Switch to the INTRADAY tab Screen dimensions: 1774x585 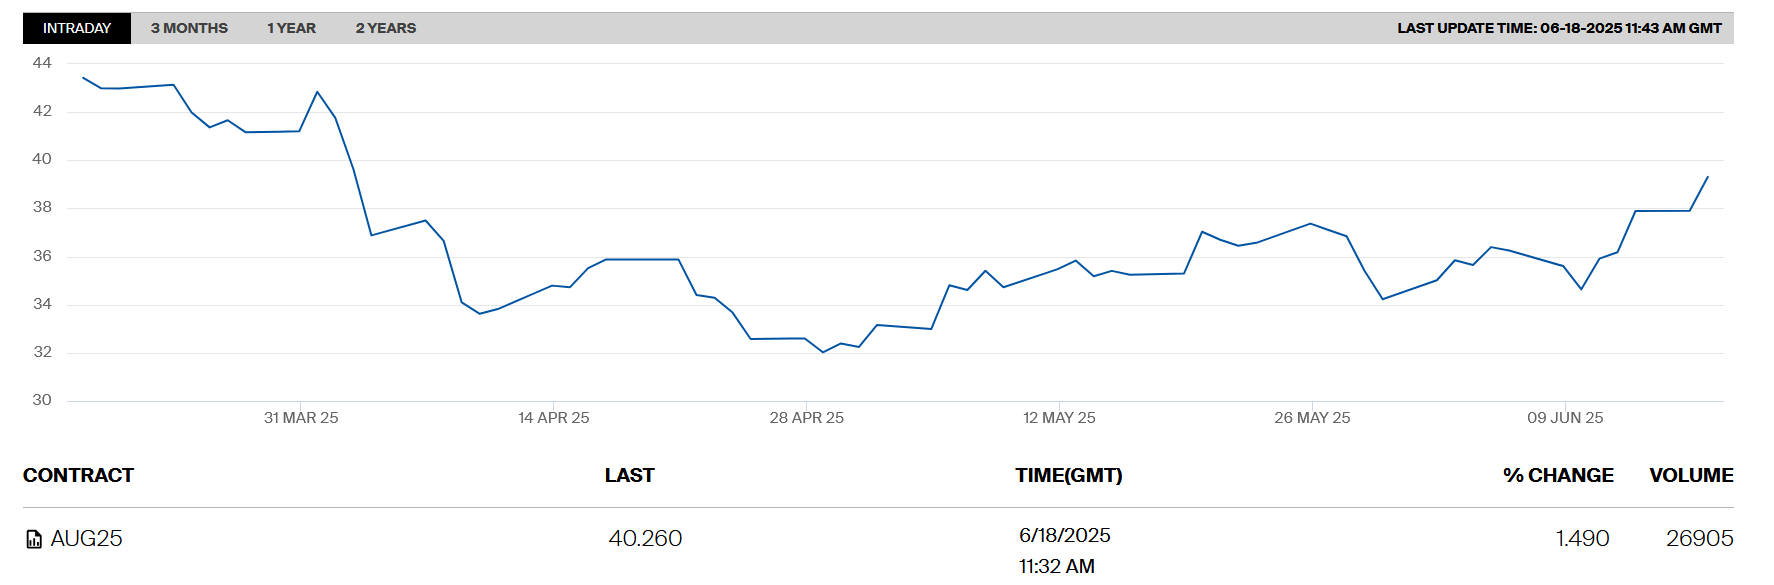(77, 28)
